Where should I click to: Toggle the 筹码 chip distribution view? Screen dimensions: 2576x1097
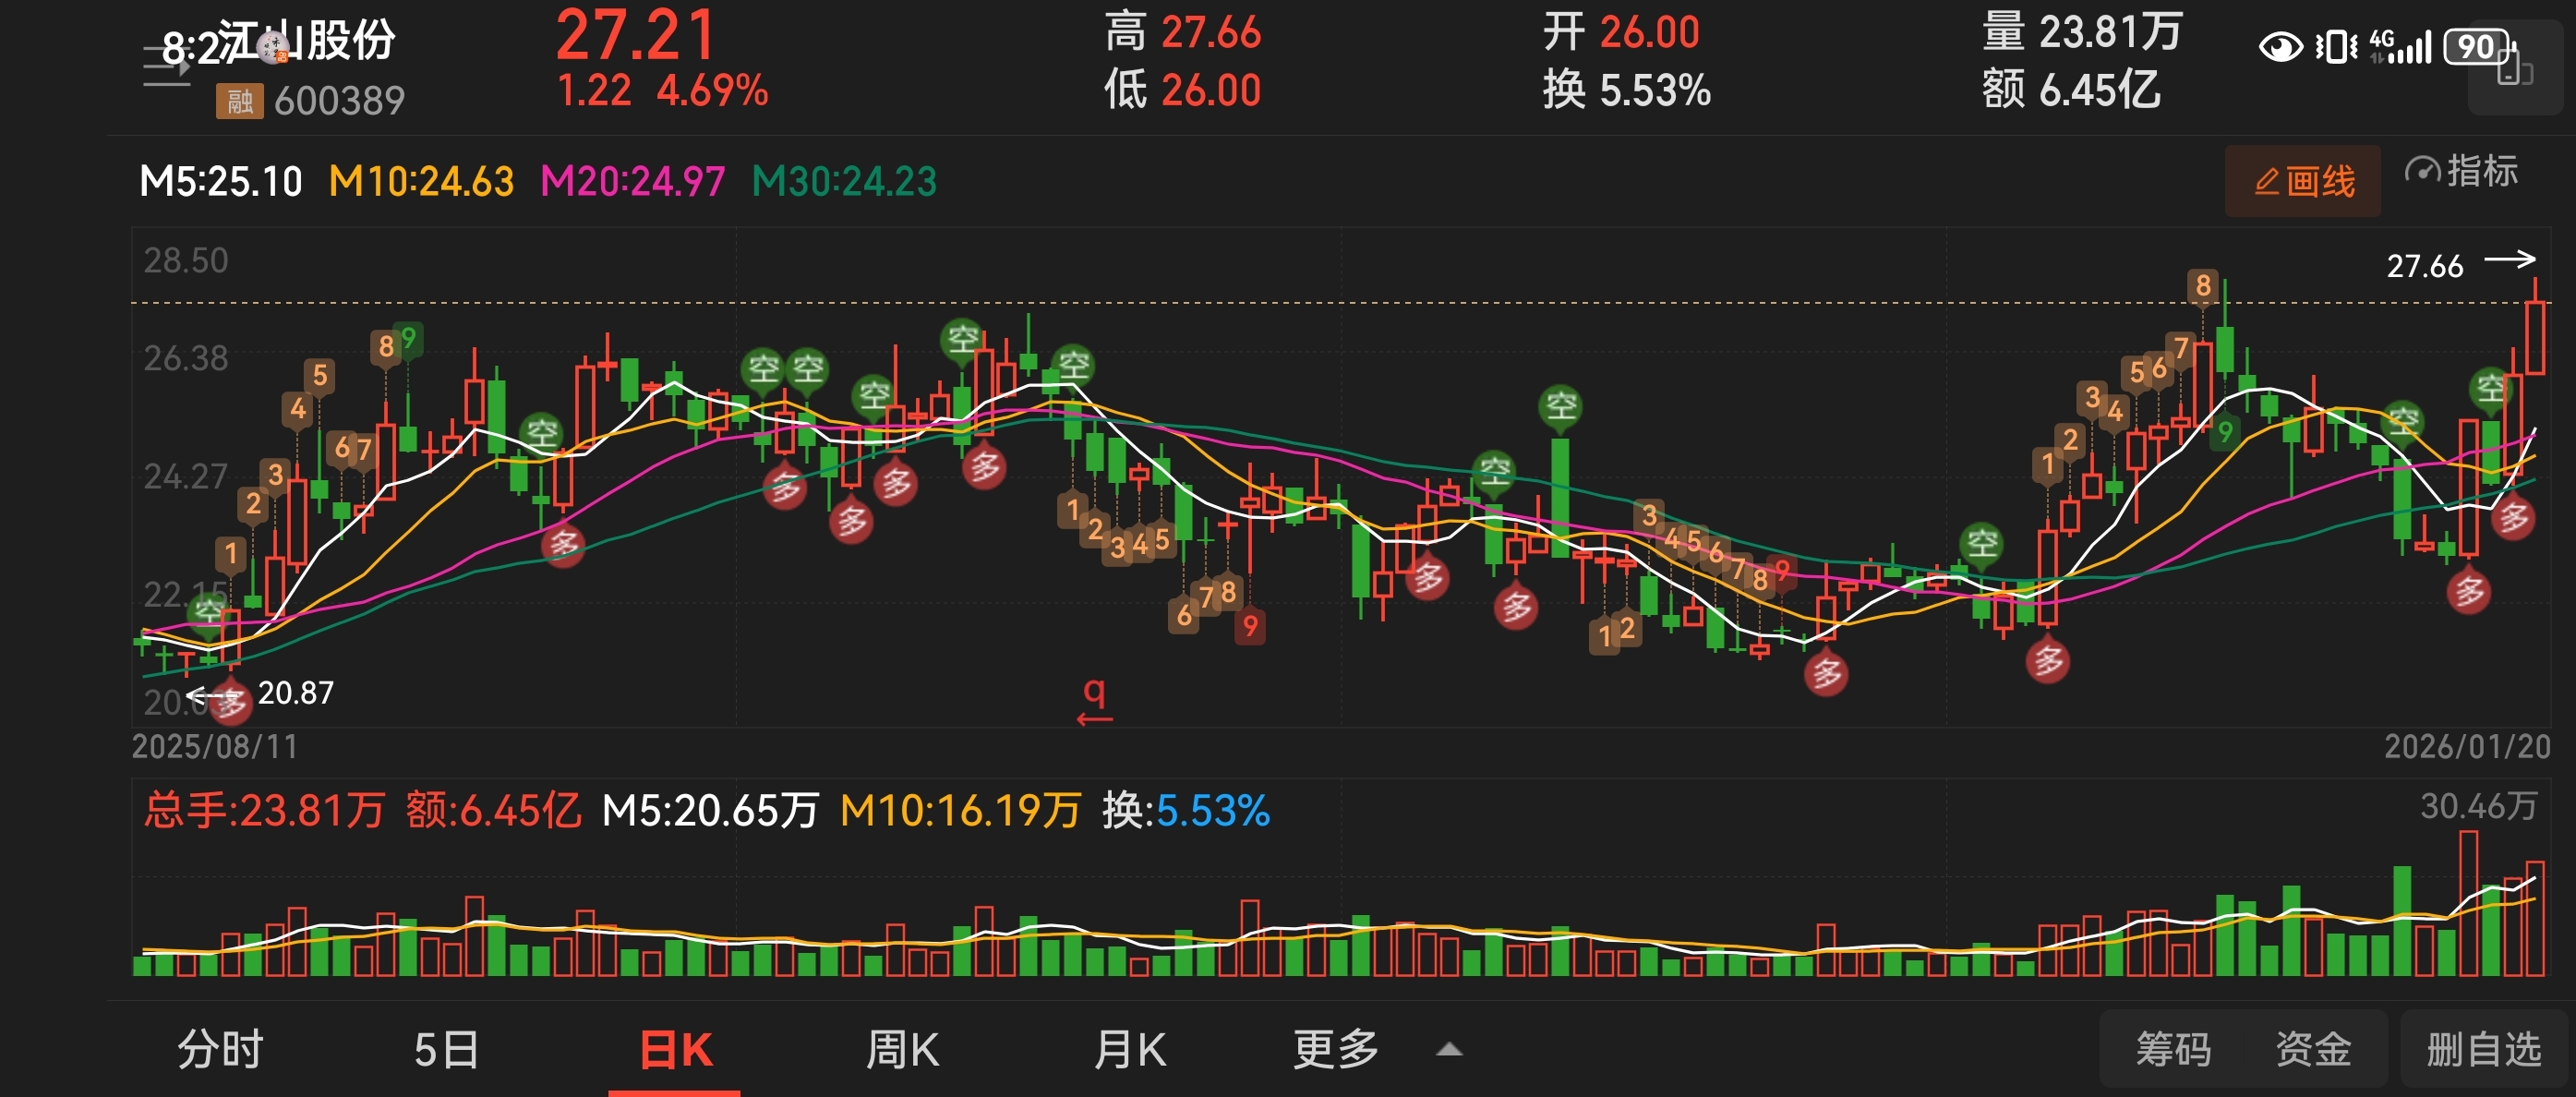(2173, 1050)
